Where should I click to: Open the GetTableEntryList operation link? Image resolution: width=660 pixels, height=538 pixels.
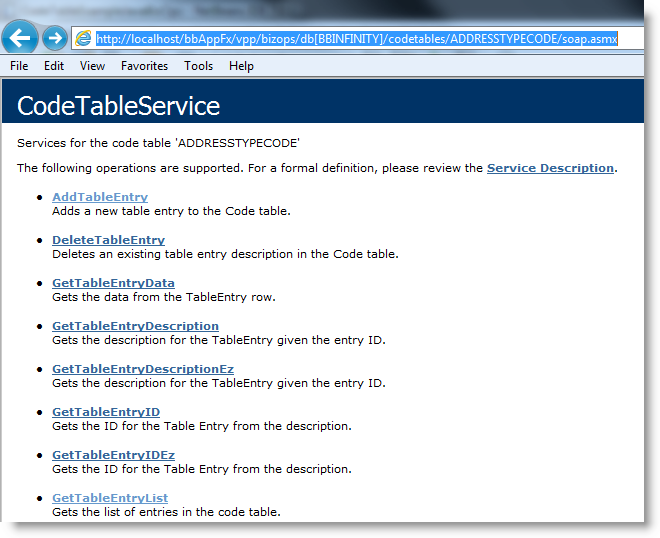coord(110,498)
